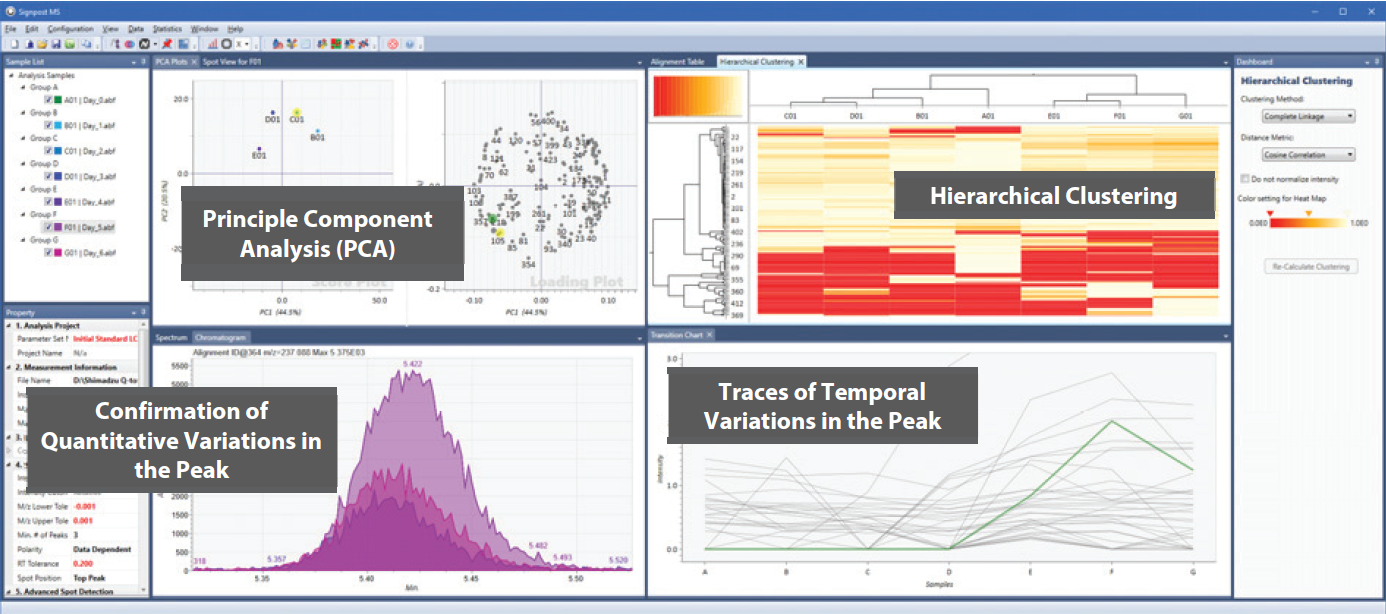Screen dimensions: 1386x614
Task: Click the blue floppy disk save icon
Action: point(56,44)
